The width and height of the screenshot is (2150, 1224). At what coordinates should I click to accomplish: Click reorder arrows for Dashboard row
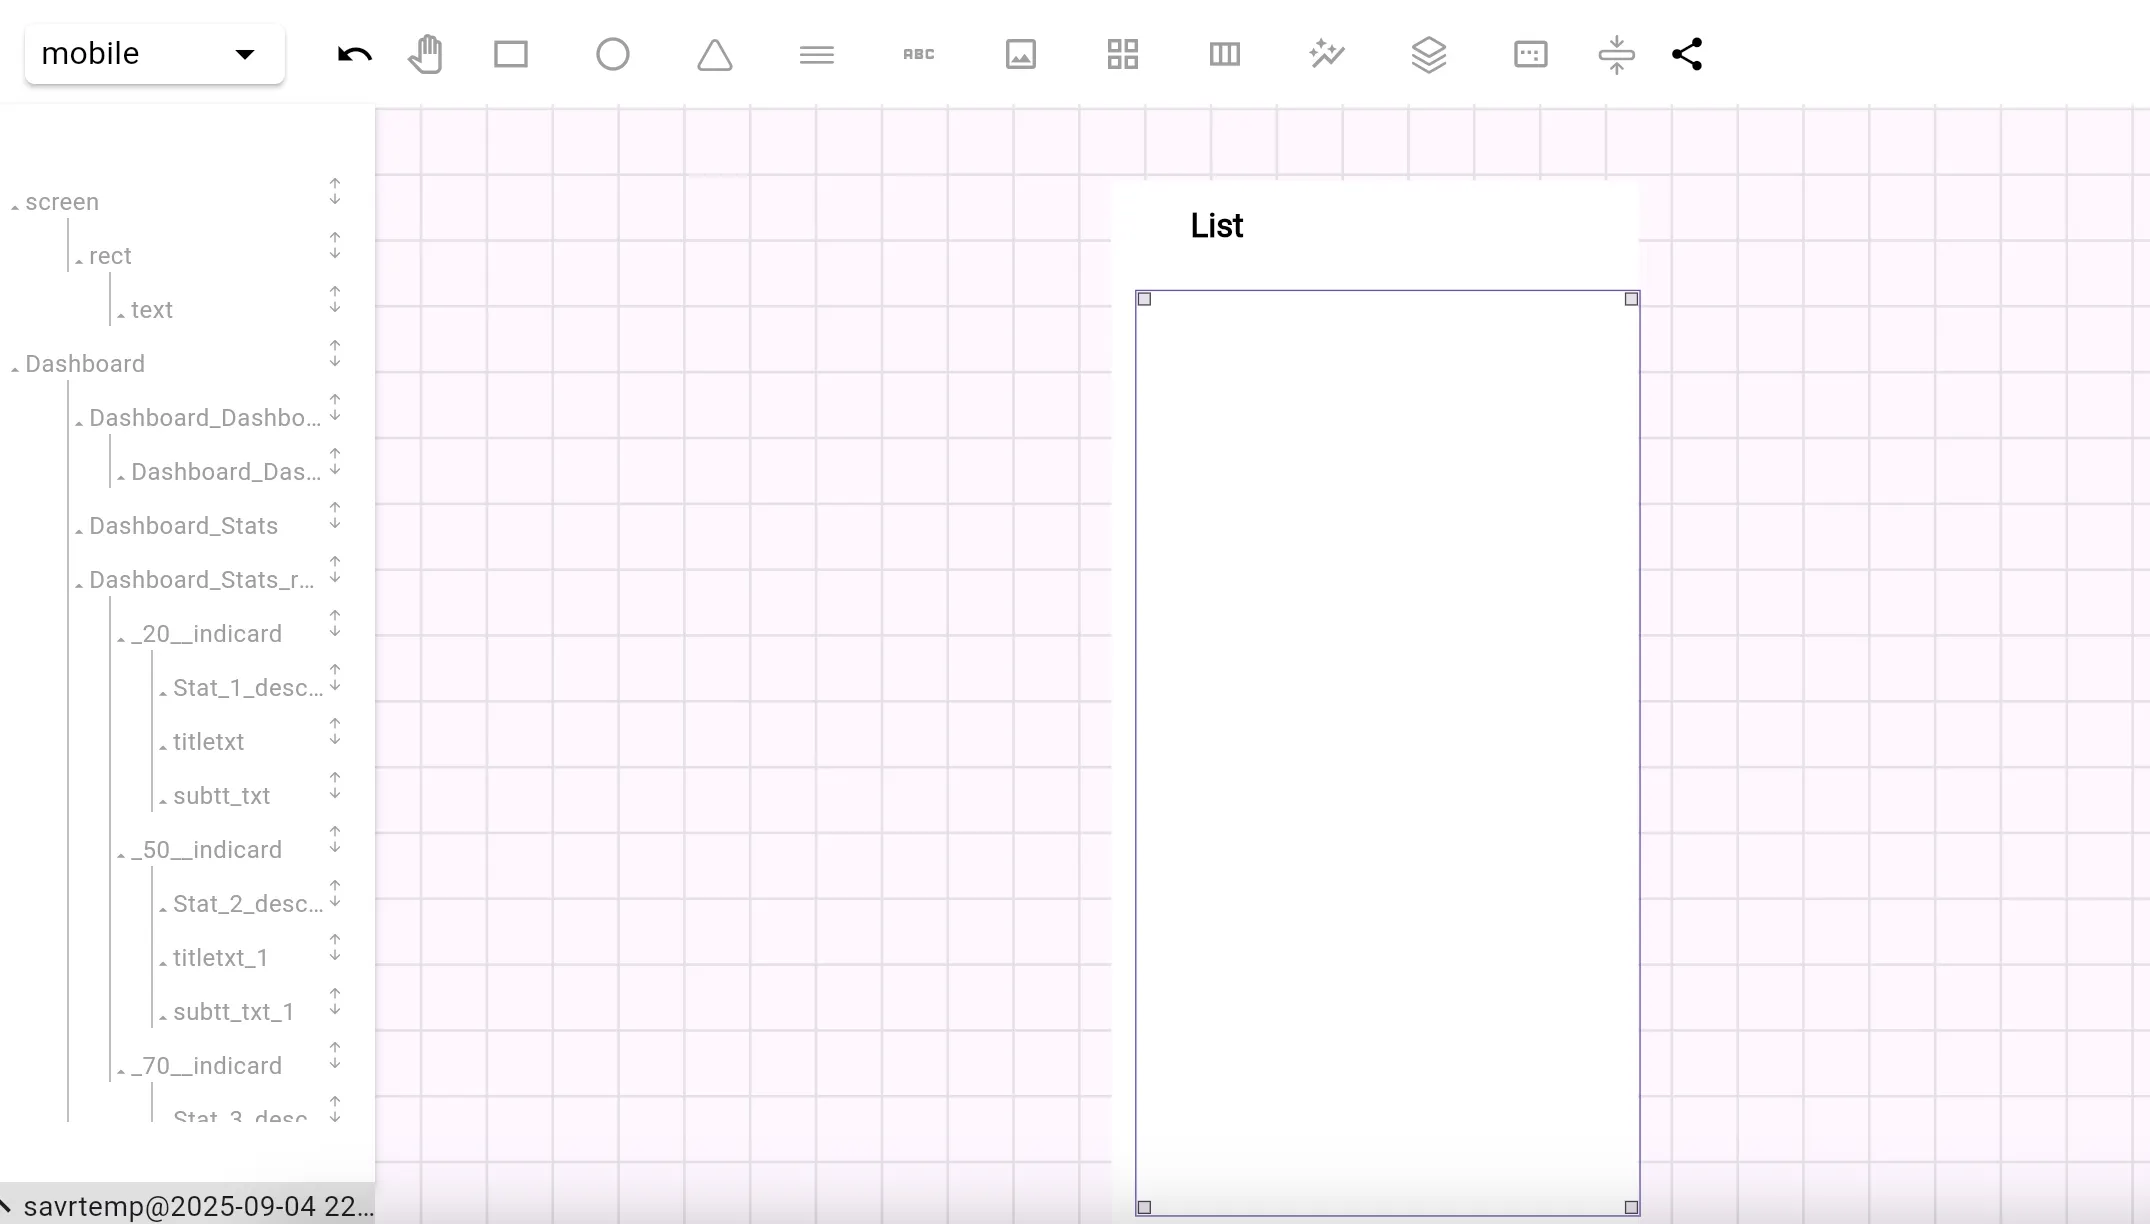pos(335,354)
